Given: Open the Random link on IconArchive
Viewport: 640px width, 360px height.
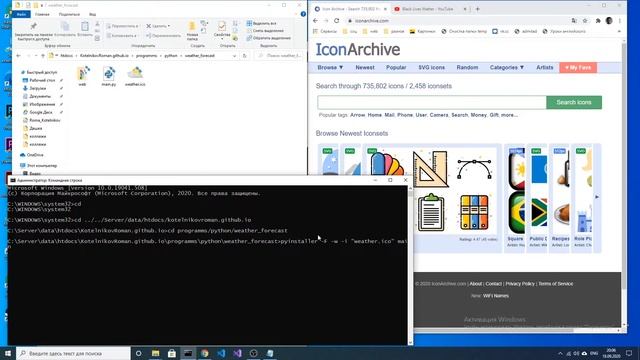Looking at the screenshot, I should (467, 67).
